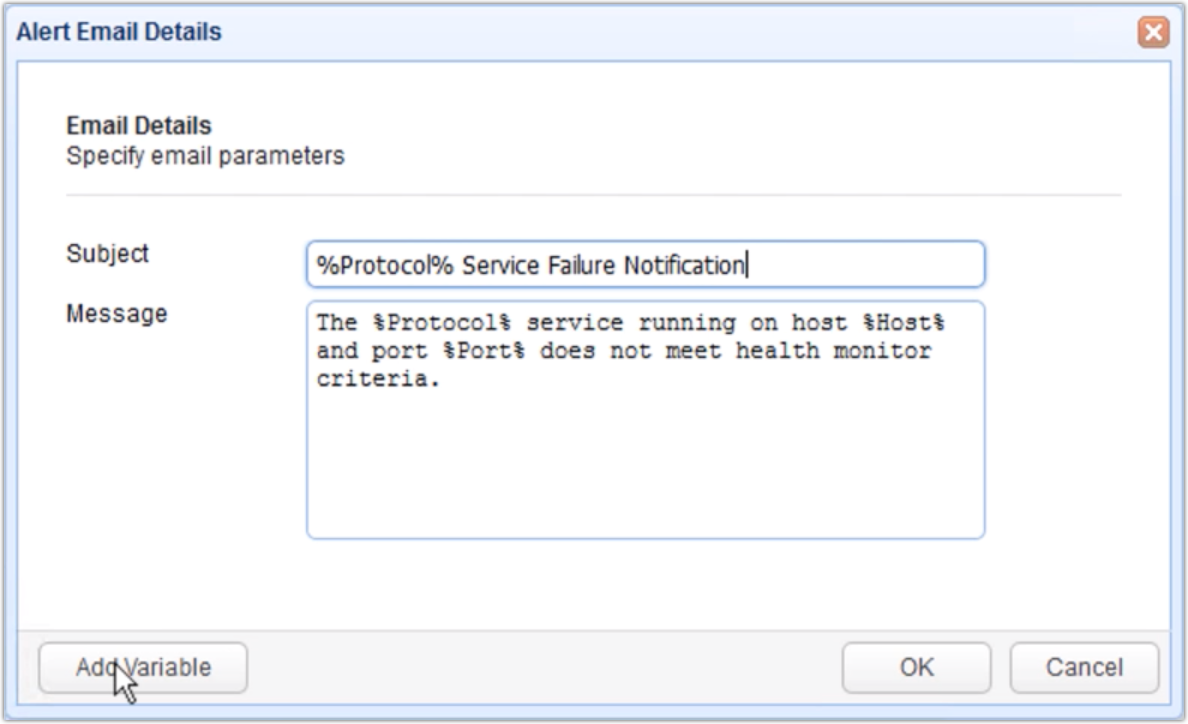Viewport: 1188px width, 724px height.
Task: Click the Email Details heading
Action: click(x=139, y=126)
